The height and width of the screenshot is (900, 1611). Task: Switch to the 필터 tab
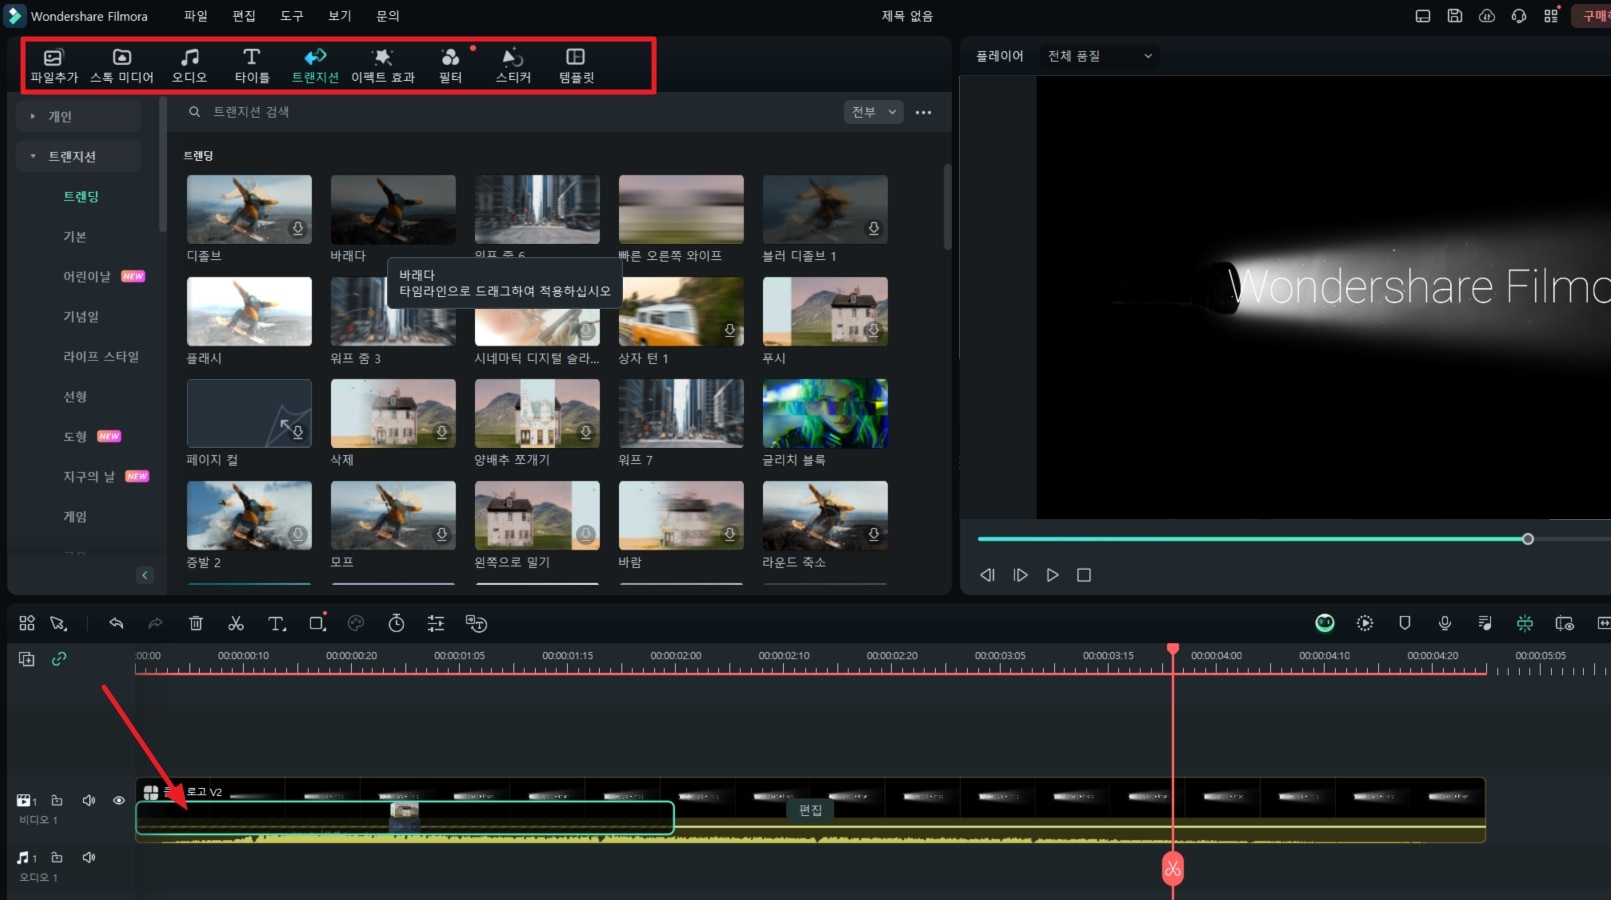tap(451, 66)
